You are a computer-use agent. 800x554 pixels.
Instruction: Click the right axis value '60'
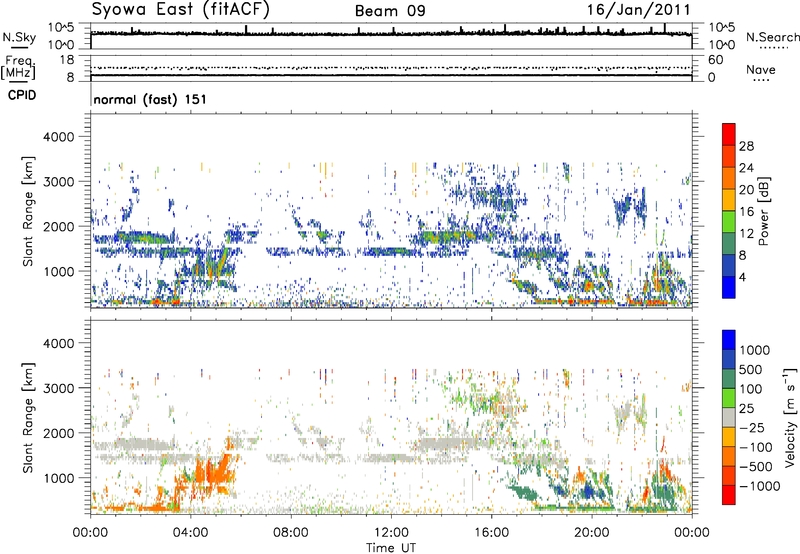pyautogui.click(x=715, y=60)
